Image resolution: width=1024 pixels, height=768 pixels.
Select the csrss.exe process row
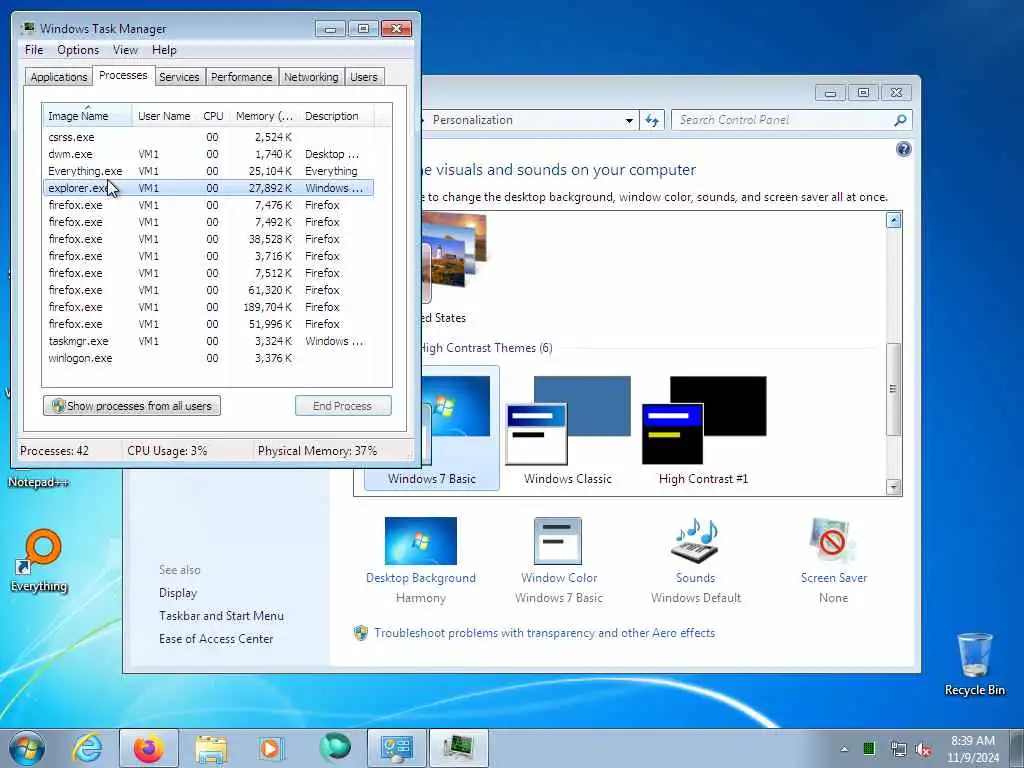pos(208,137)
